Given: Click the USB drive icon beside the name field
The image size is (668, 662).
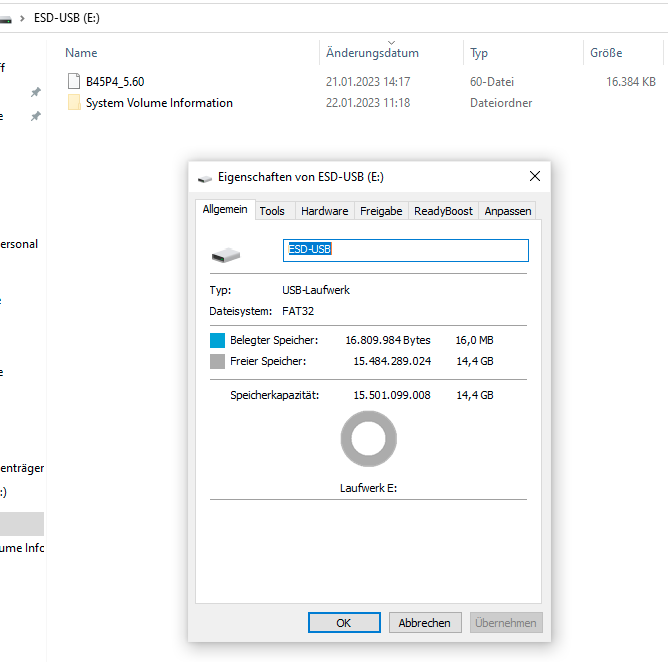Looking at the screenshot, I should (x=226, y=255).
